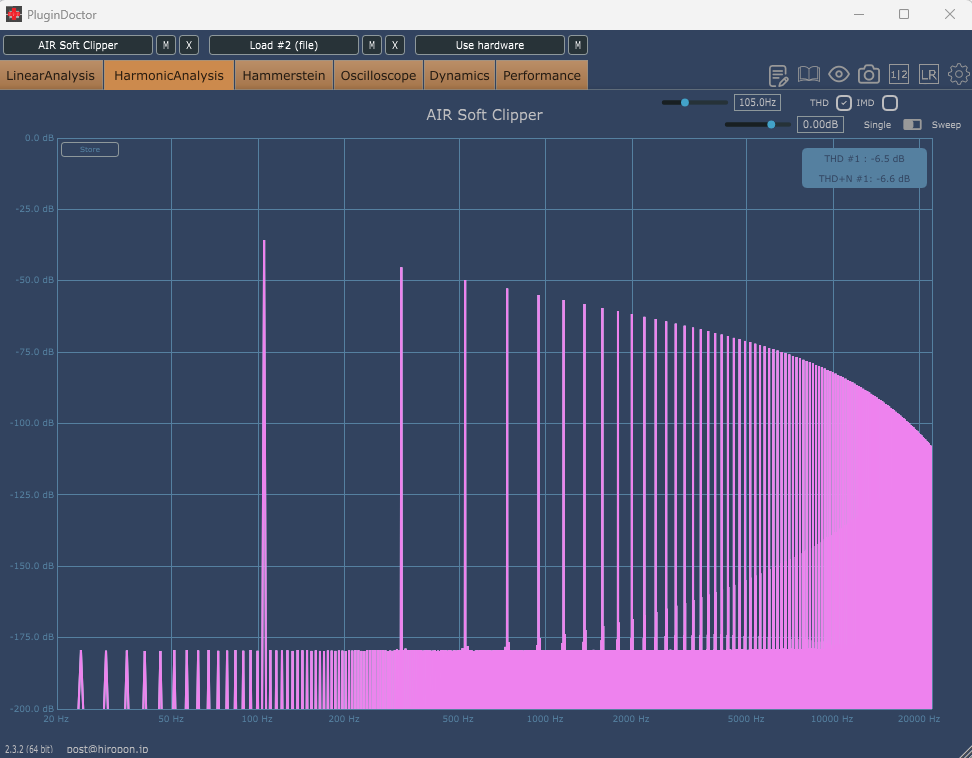The image size is (972, 758).
Task: Click the level dB slider handle
Action: (x=771, y=125)
